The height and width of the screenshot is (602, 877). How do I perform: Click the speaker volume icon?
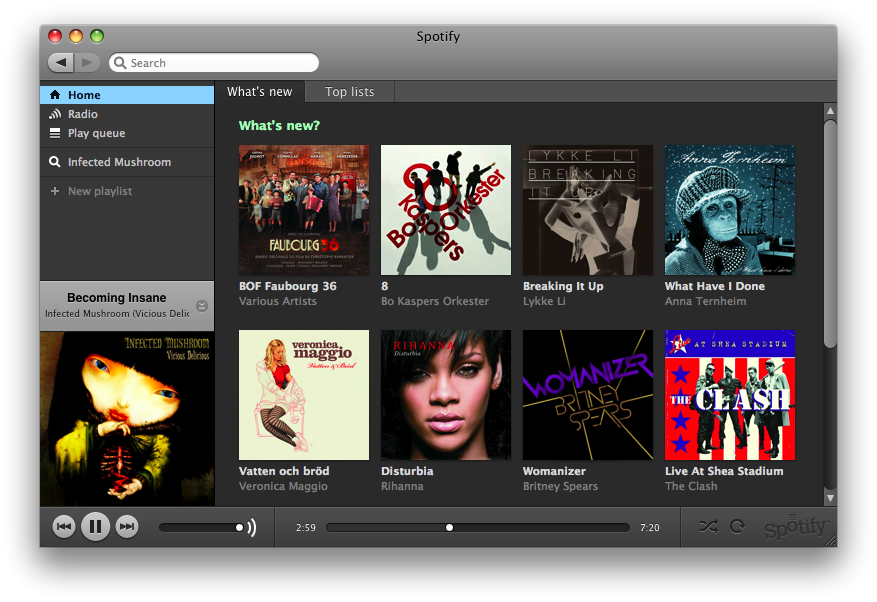click(252, 527)
